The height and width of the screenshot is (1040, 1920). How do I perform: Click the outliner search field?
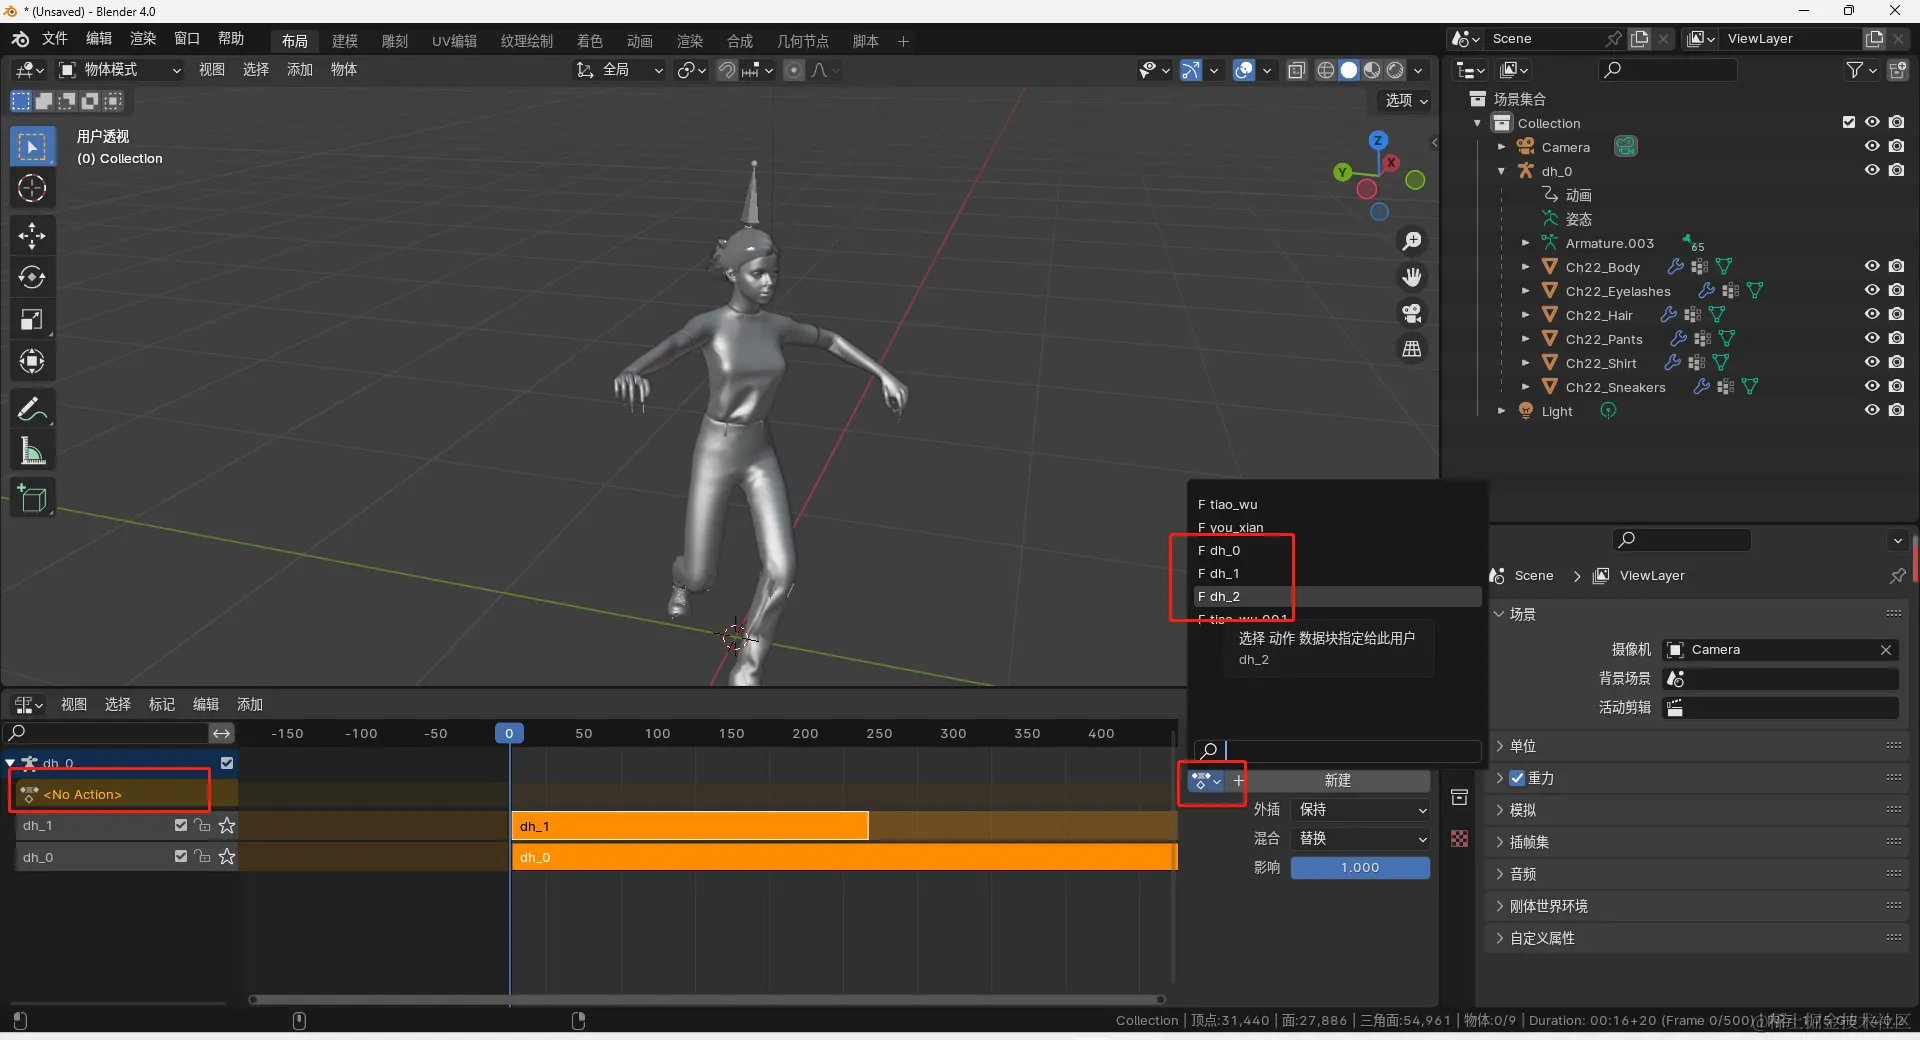pos(1668,70)
